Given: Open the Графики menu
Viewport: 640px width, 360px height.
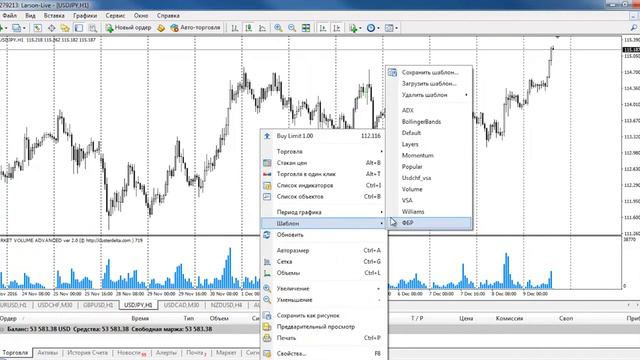Looking at the screenshot, I should click(x=85, y=16).
